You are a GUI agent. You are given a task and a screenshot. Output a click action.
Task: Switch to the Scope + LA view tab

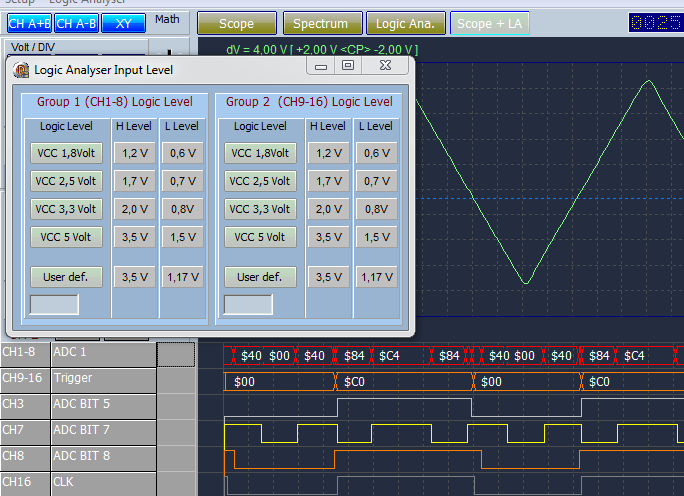tap(489, 24)
